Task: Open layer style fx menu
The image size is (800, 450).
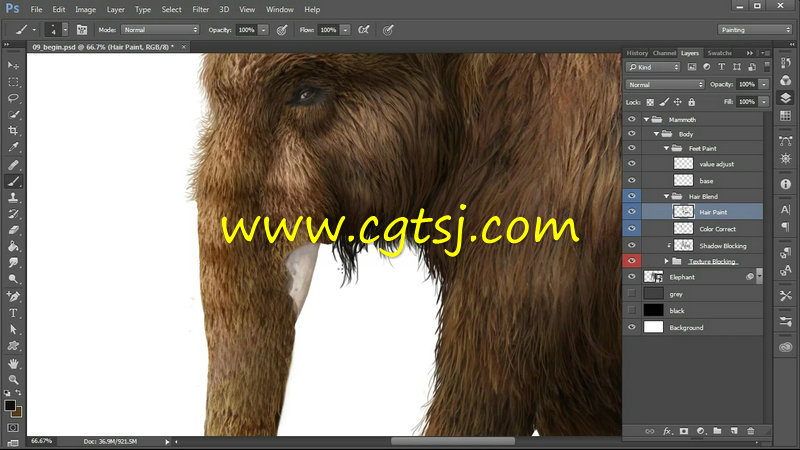Action: (x=667, y=431)
